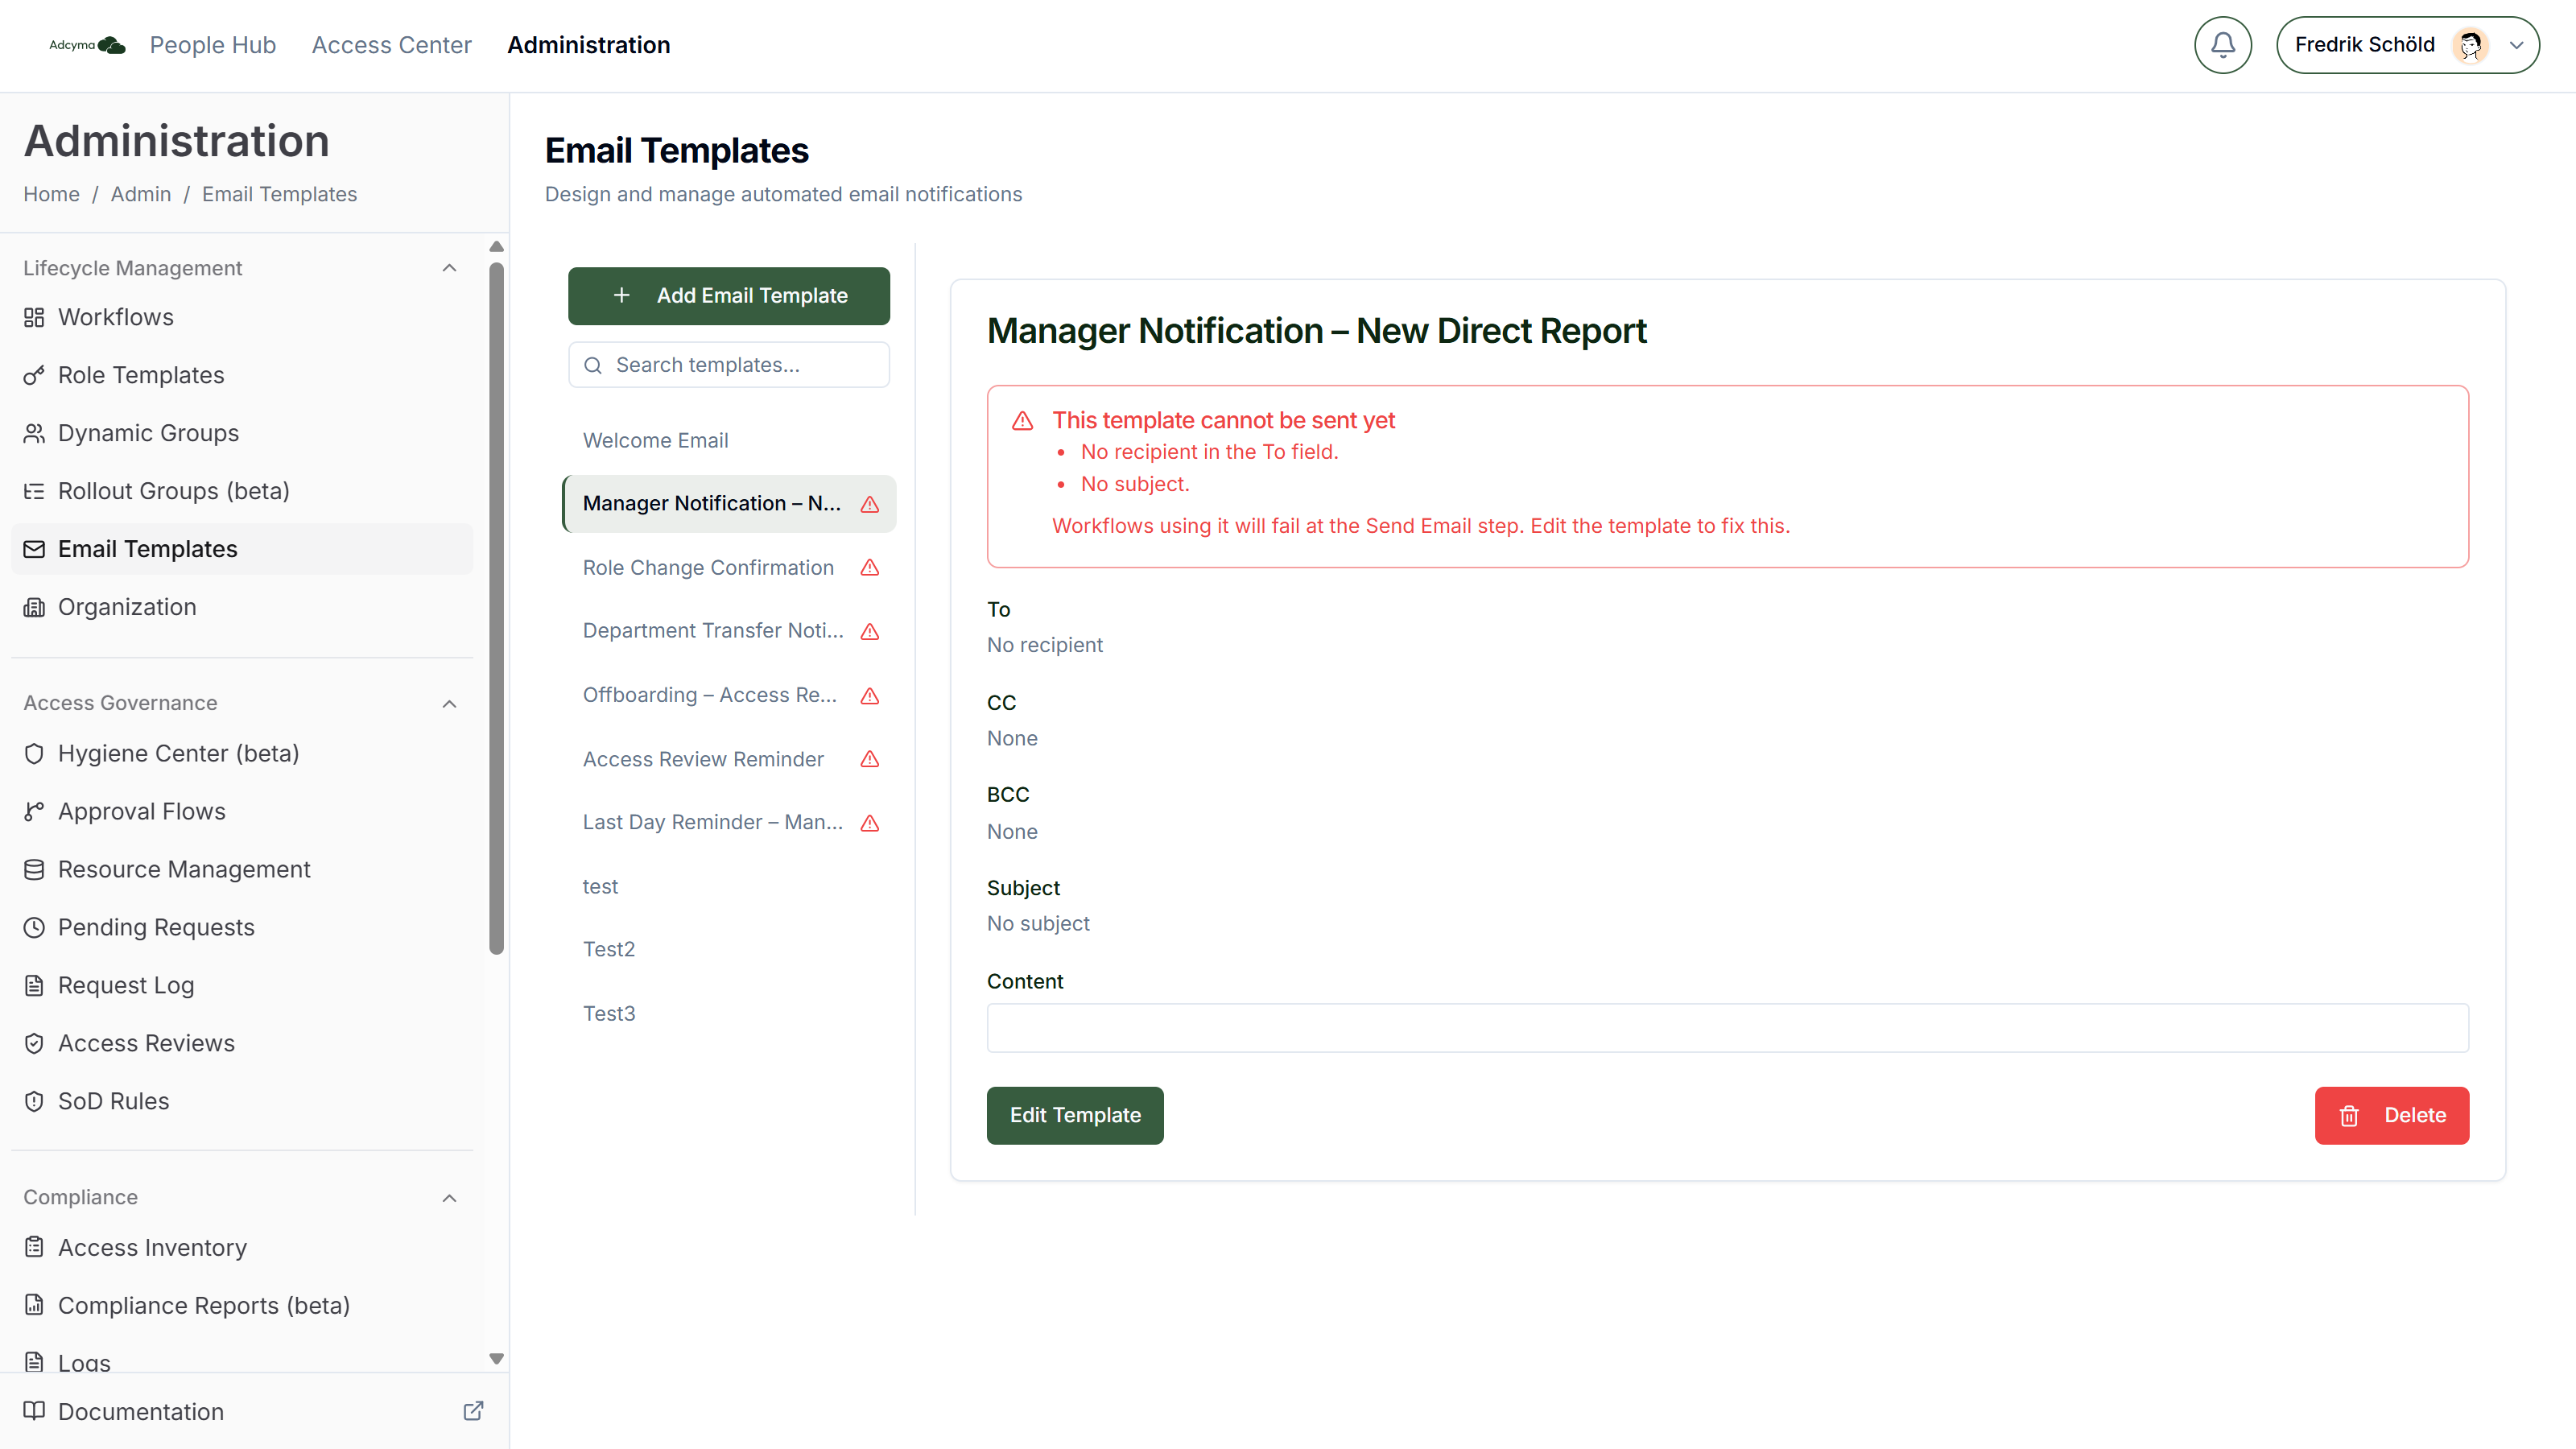Collapse the Access Governance section

(449, 703)
